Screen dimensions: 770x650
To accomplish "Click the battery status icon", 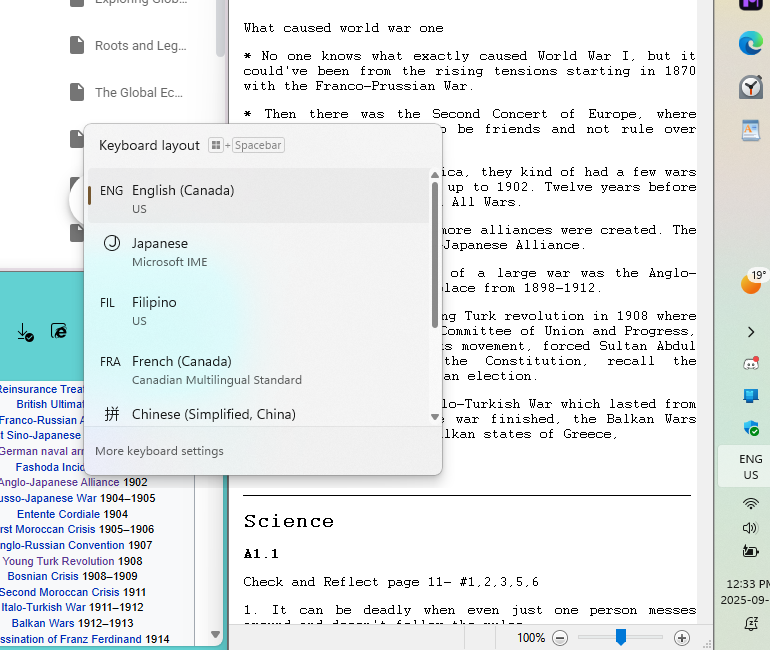I will click(x=750, y=551).
